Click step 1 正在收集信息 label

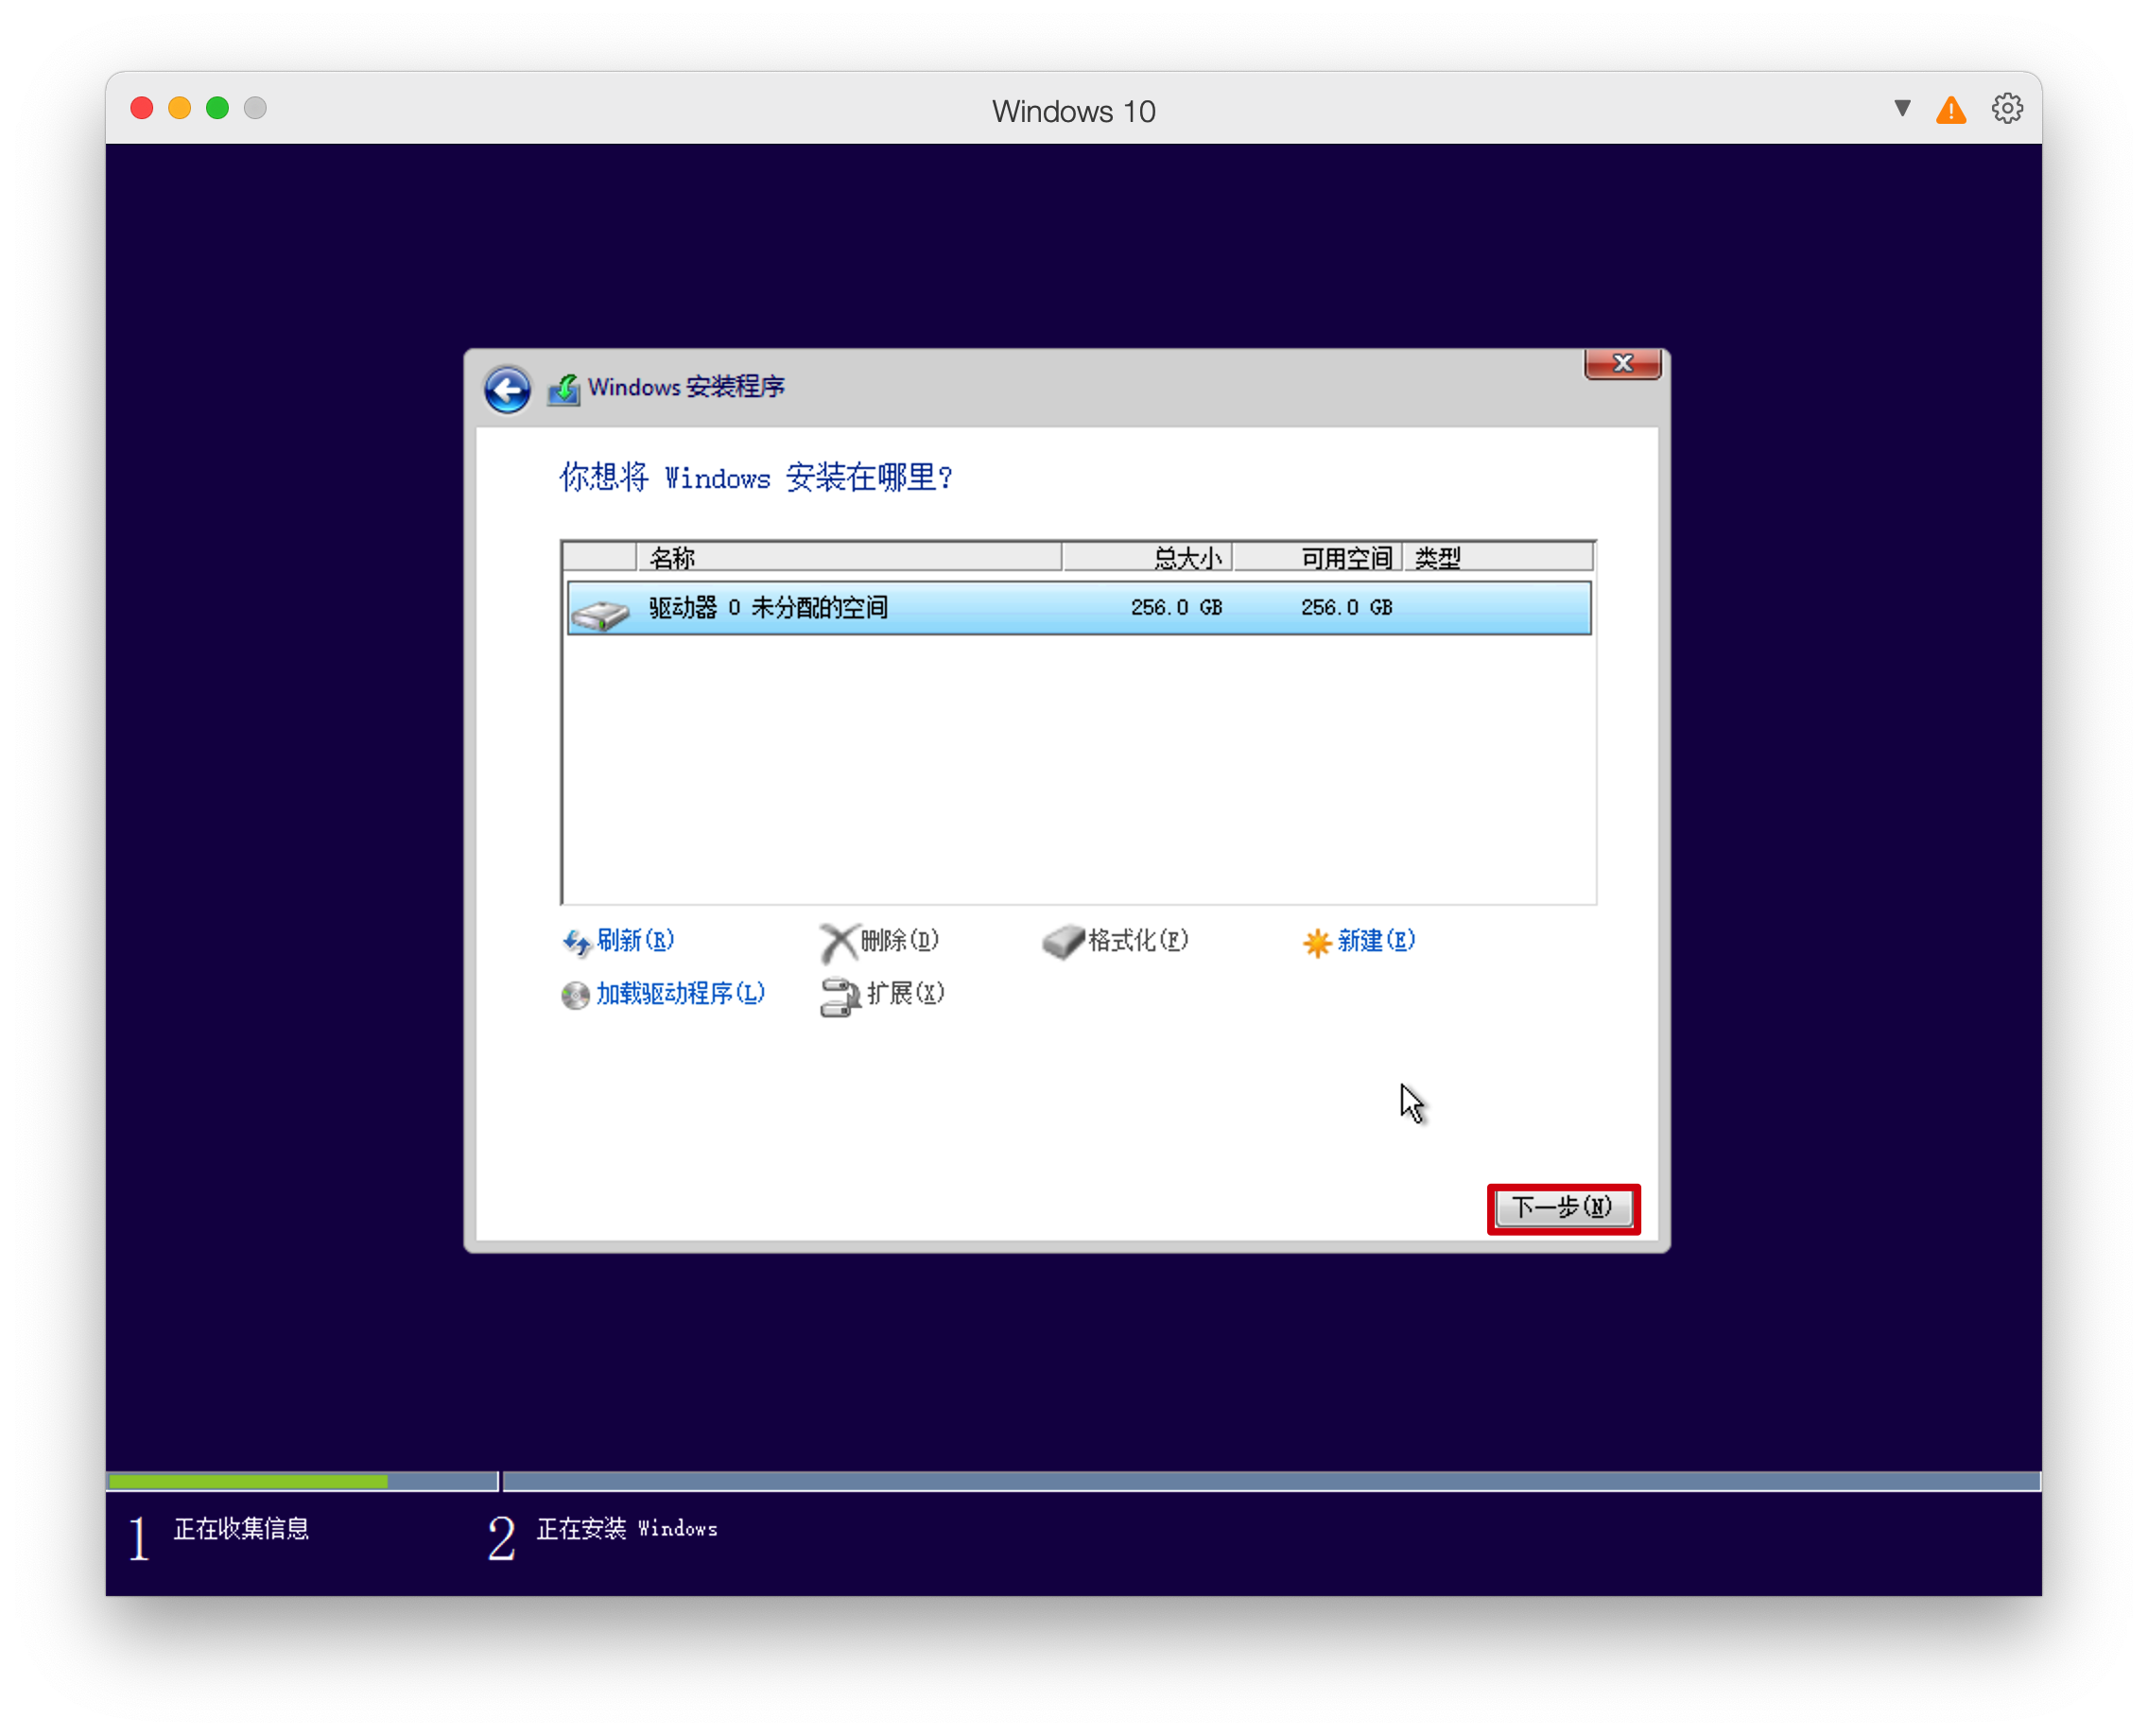pos(241,1529)
